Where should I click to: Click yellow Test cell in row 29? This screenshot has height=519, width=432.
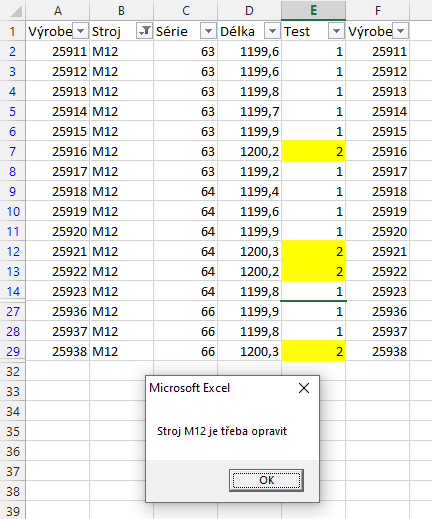coord(313,351)
